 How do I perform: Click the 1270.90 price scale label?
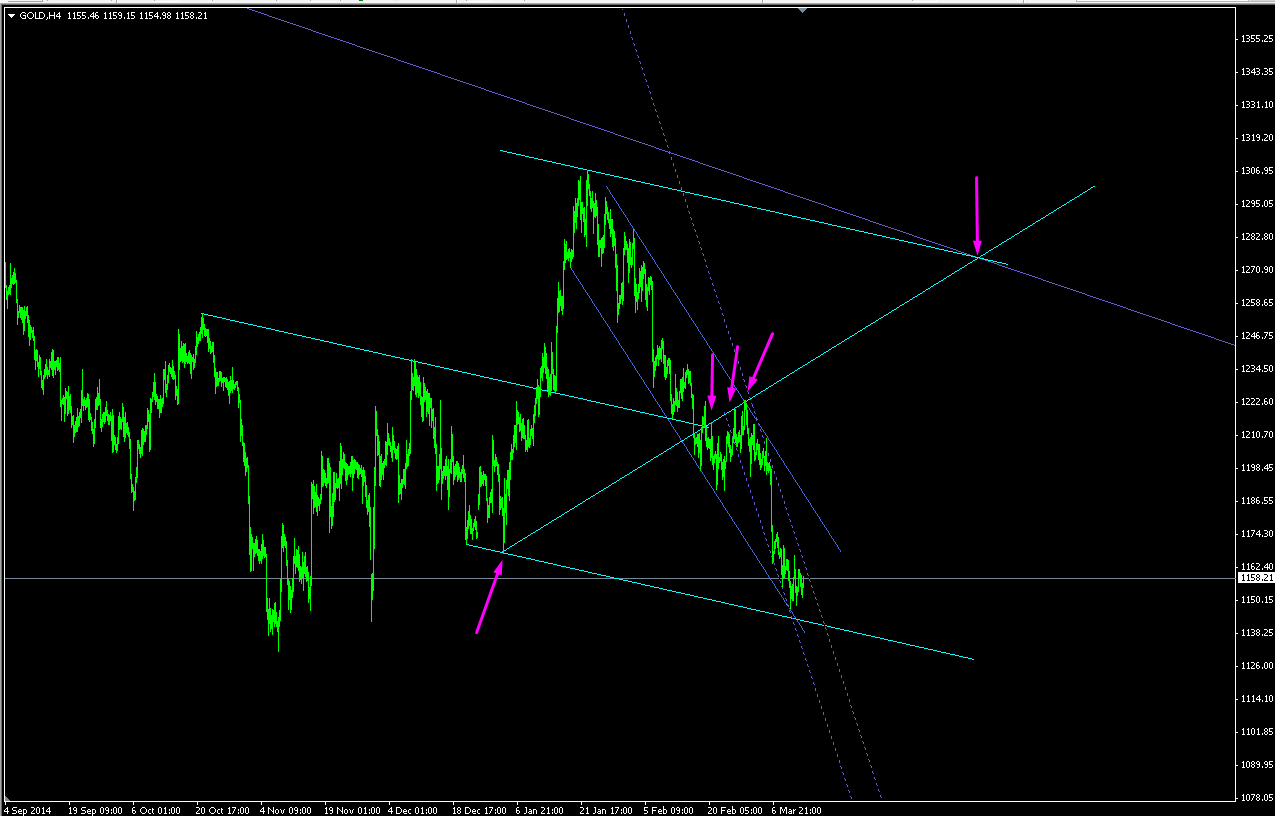1256,269
